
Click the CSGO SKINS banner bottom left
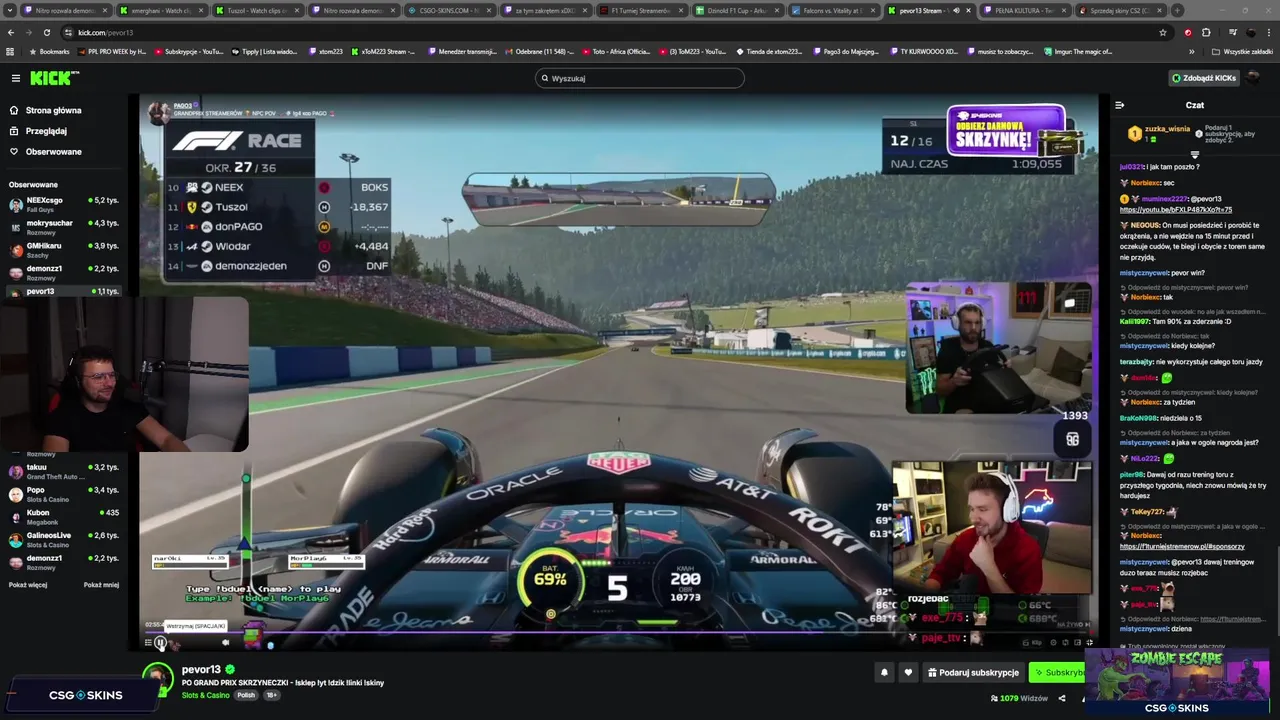pos(82,695)
